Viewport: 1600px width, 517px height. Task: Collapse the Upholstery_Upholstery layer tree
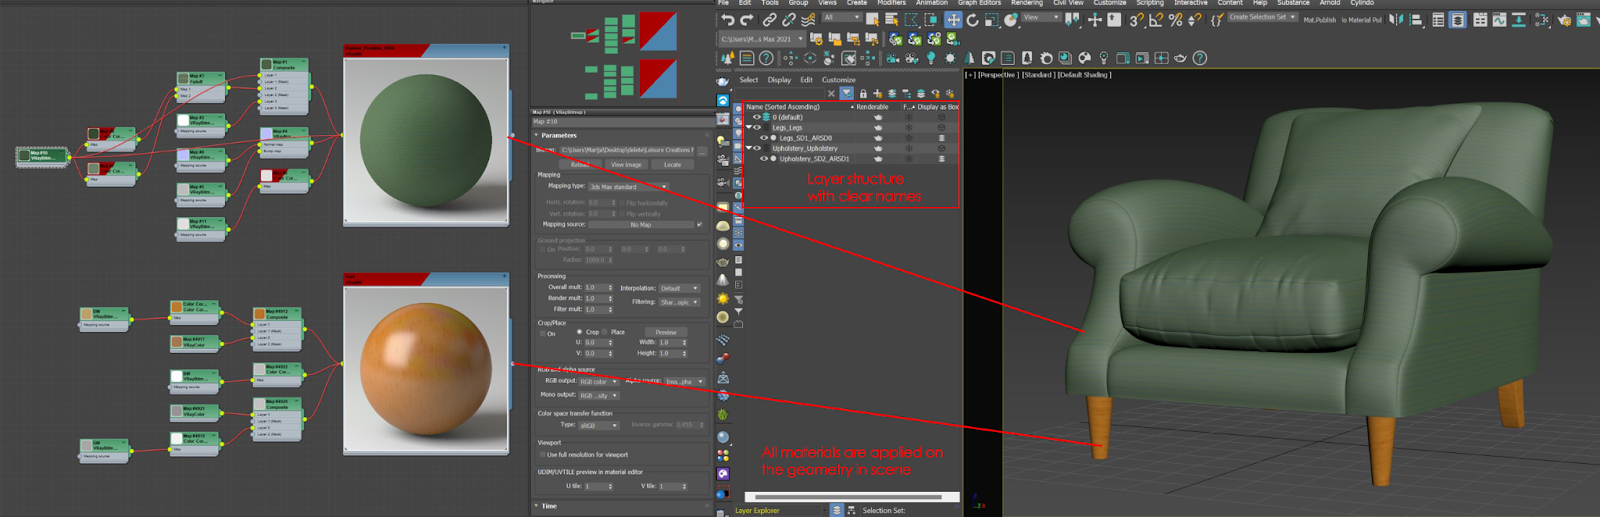click(x=749, y=148)
